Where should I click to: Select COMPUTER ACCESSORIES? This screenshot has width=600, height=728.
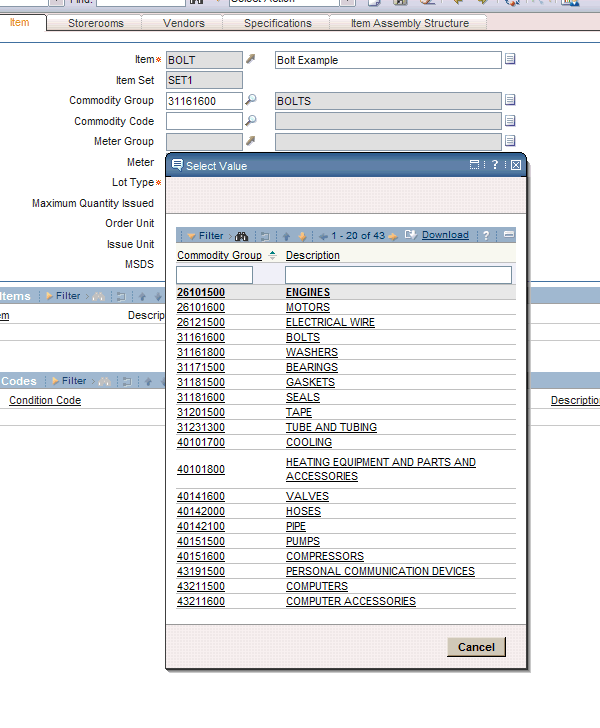[x=351, y=601]
